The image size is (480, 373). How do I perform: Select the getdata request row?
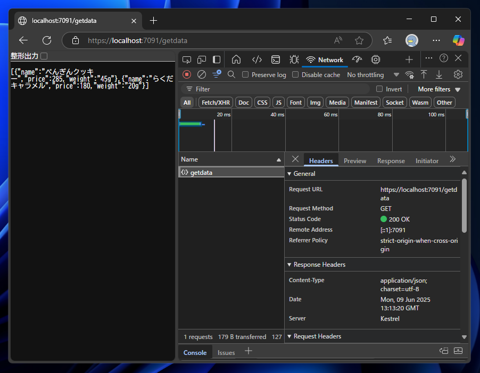click(231, 172)
